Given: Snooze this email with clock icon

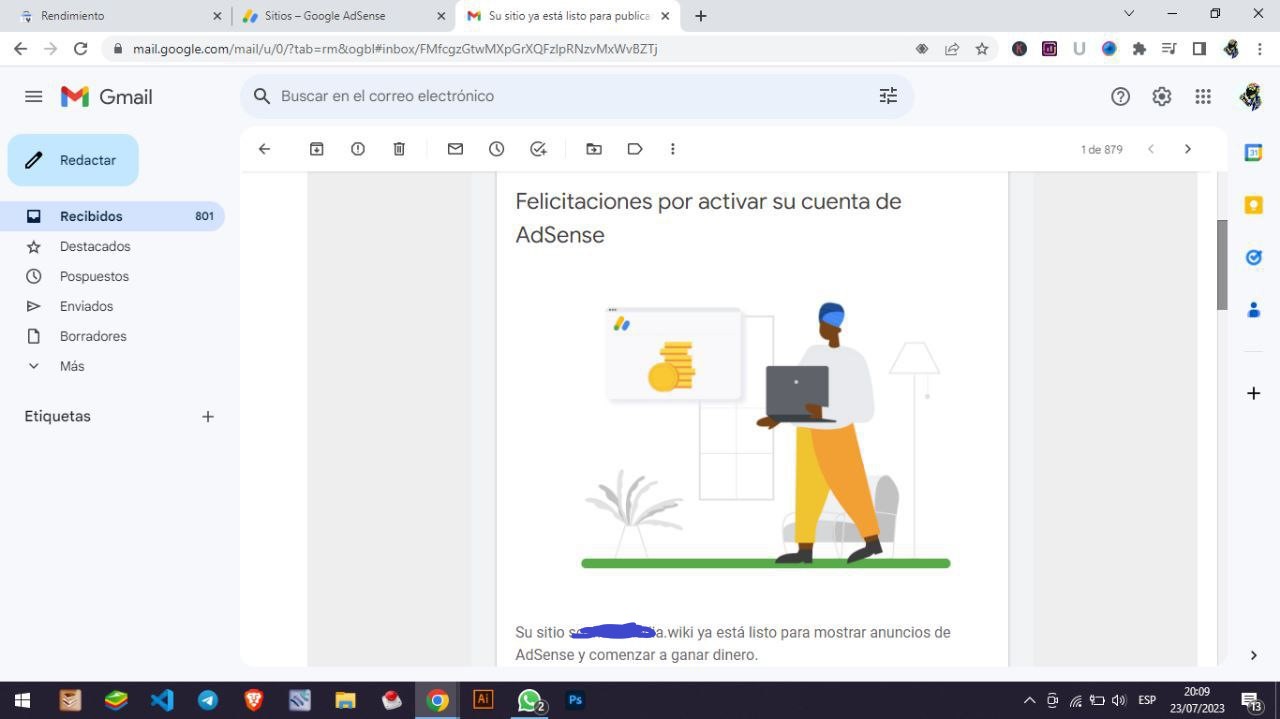Looking at the screenshot, I should [x=497, y=149].
